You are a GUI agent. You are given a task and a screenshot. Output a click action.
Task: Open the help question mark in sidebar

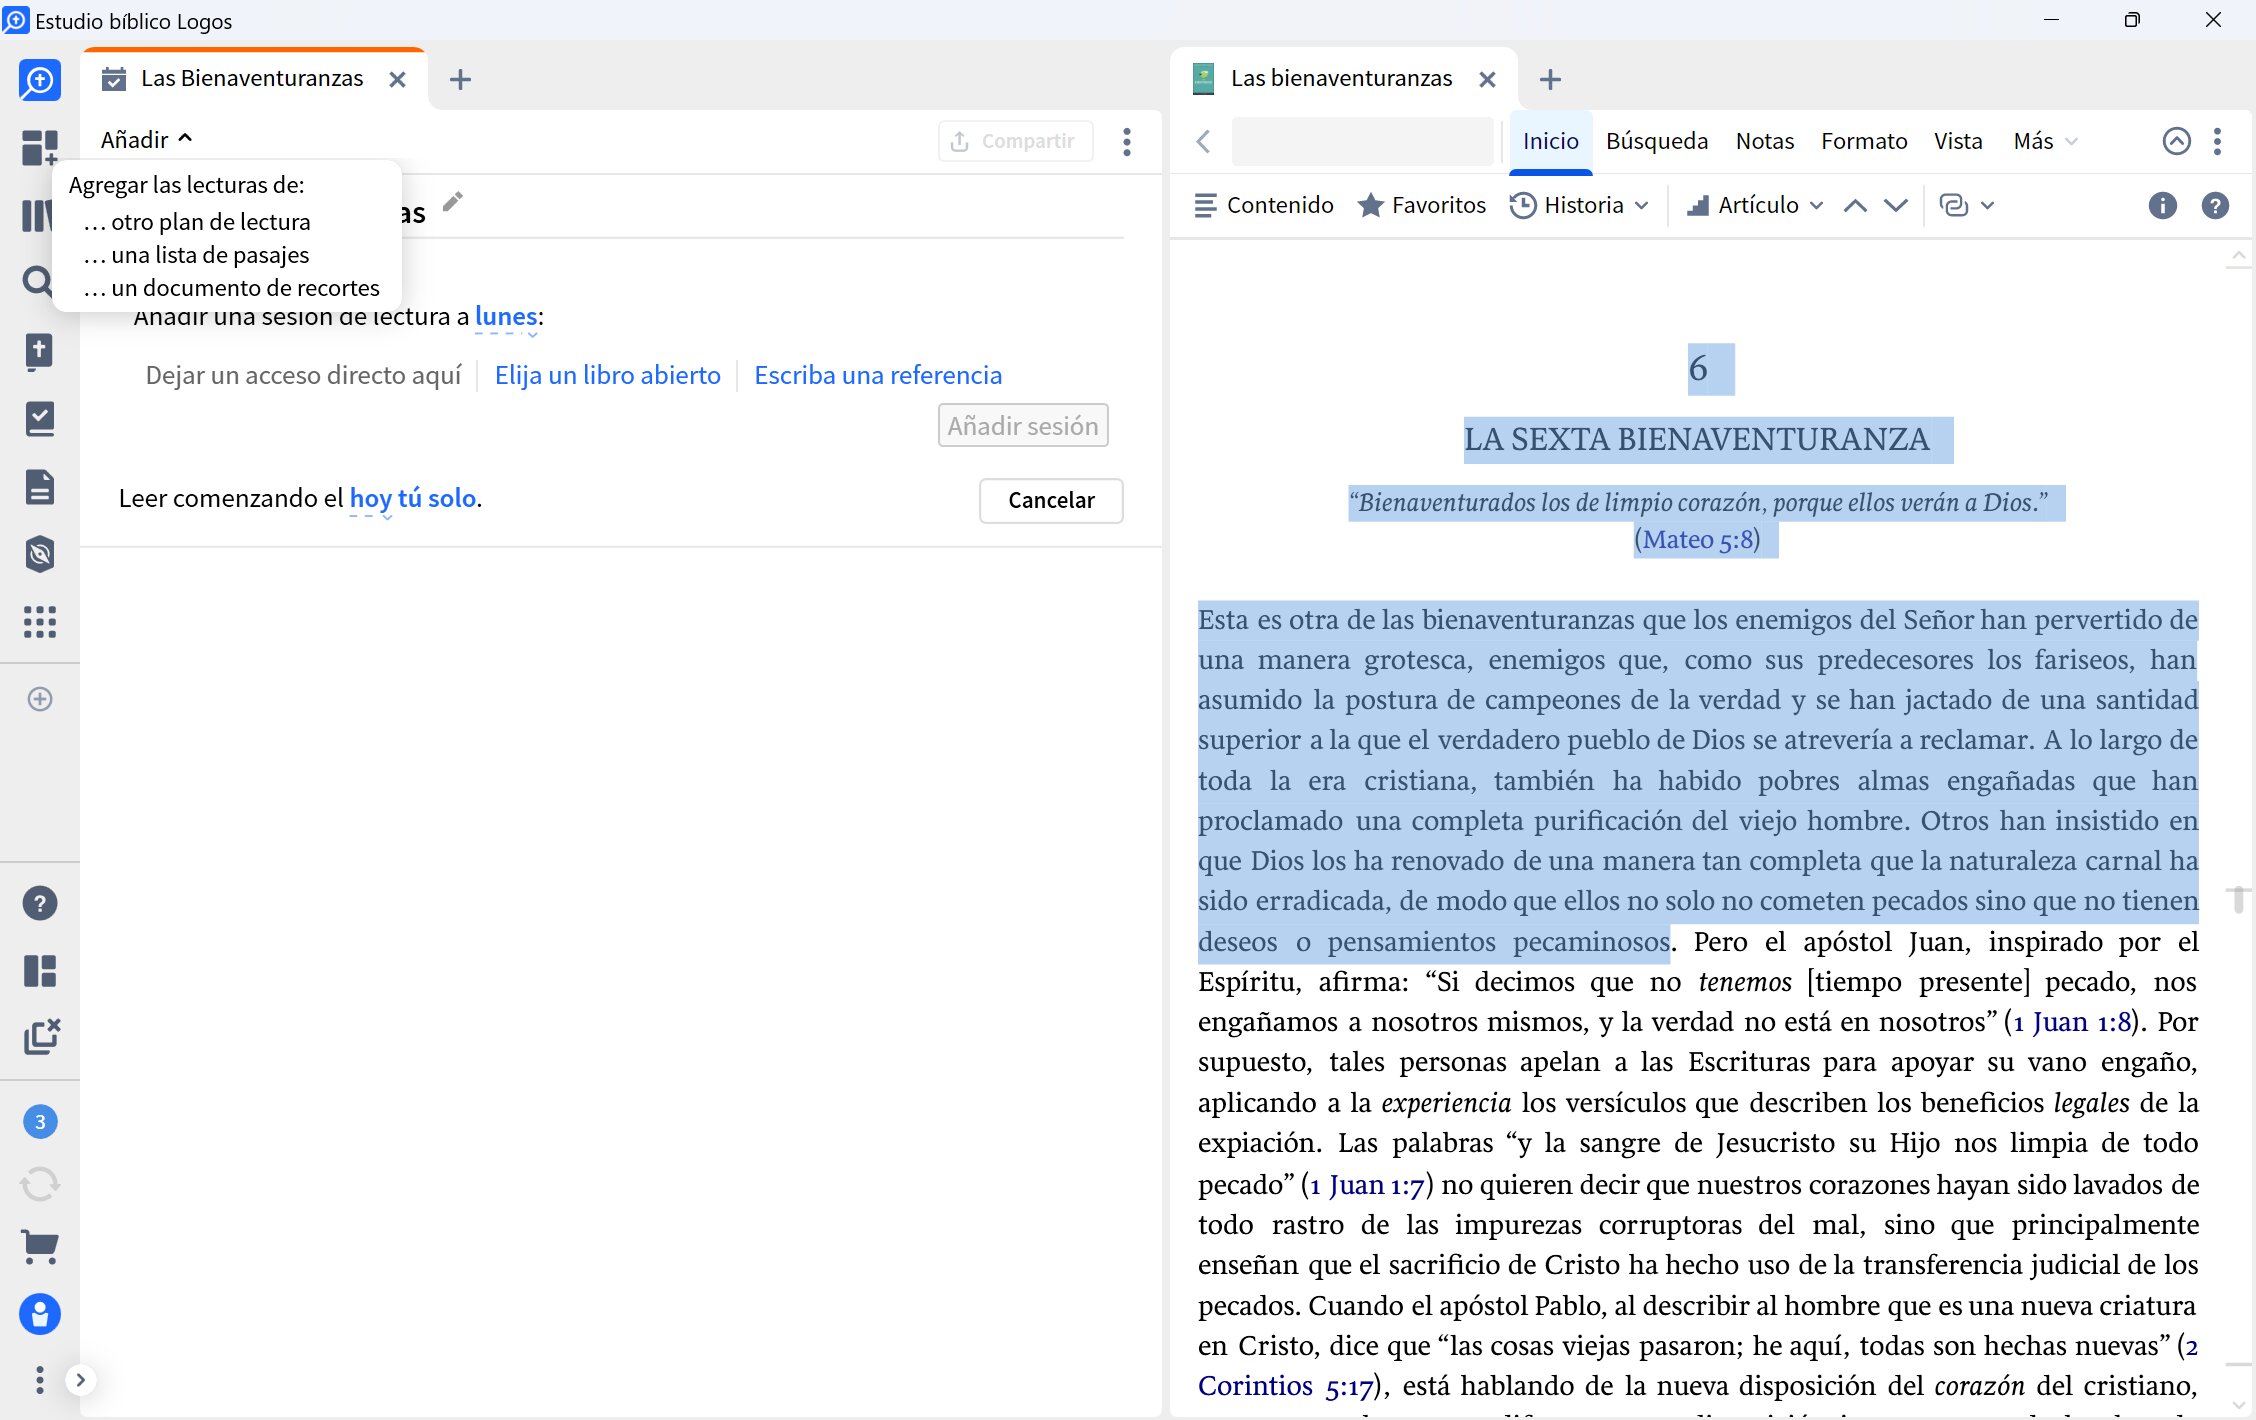tap(40, 903)
